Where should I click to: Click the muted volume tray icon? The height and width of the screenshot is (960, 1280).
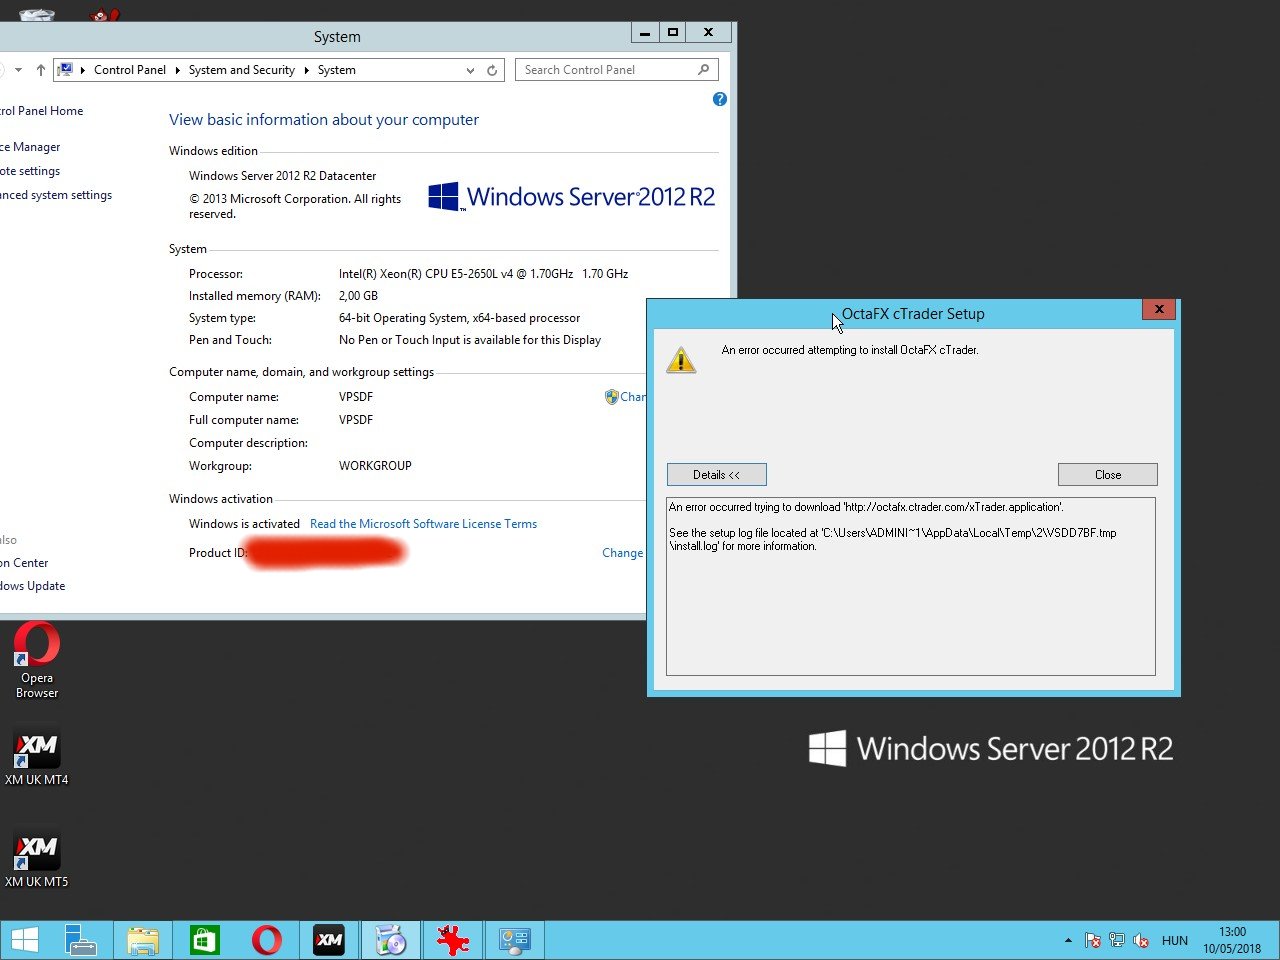[1141, 940]
